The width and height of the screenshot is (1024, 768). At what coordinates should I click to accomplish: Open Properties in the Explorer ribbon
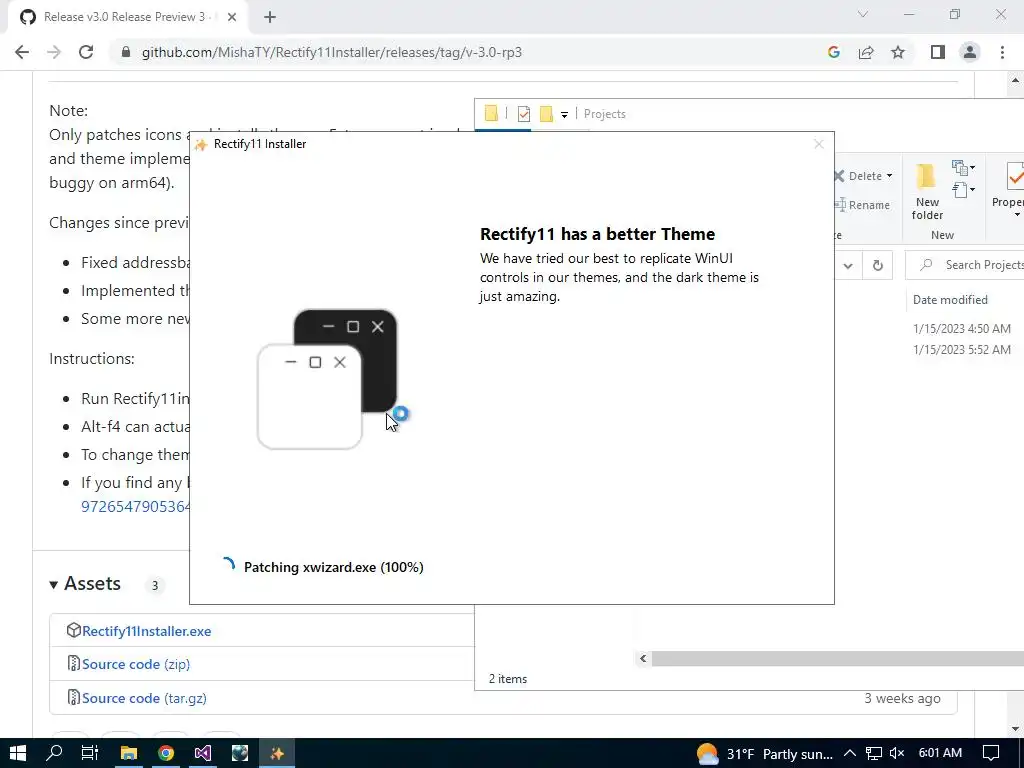[x=1011, y=189]
